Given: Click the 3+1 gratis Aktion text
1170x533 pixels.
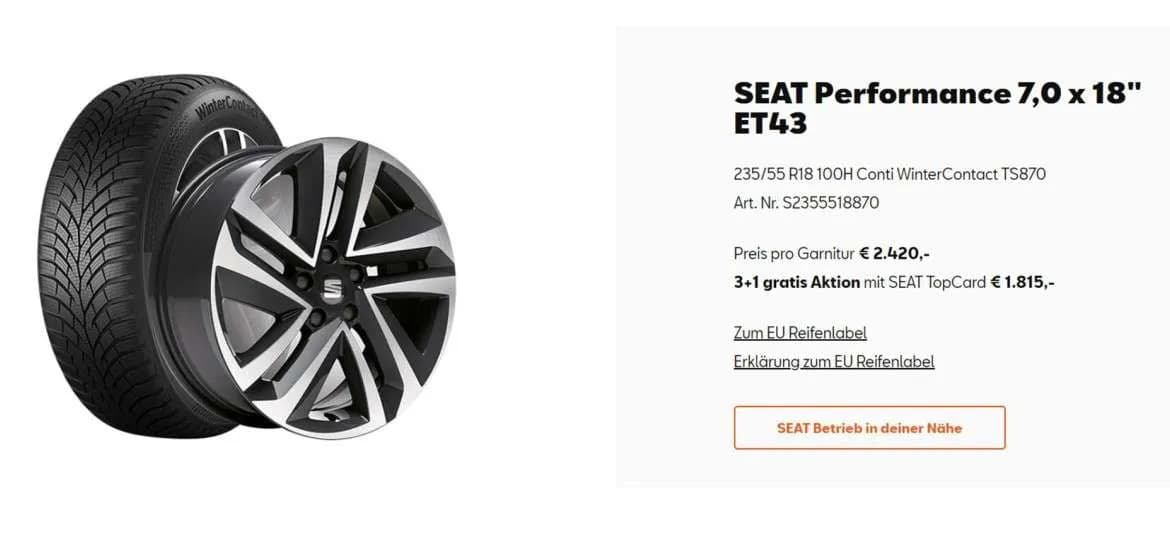Looking at the screenshot, I should [796, 283].
